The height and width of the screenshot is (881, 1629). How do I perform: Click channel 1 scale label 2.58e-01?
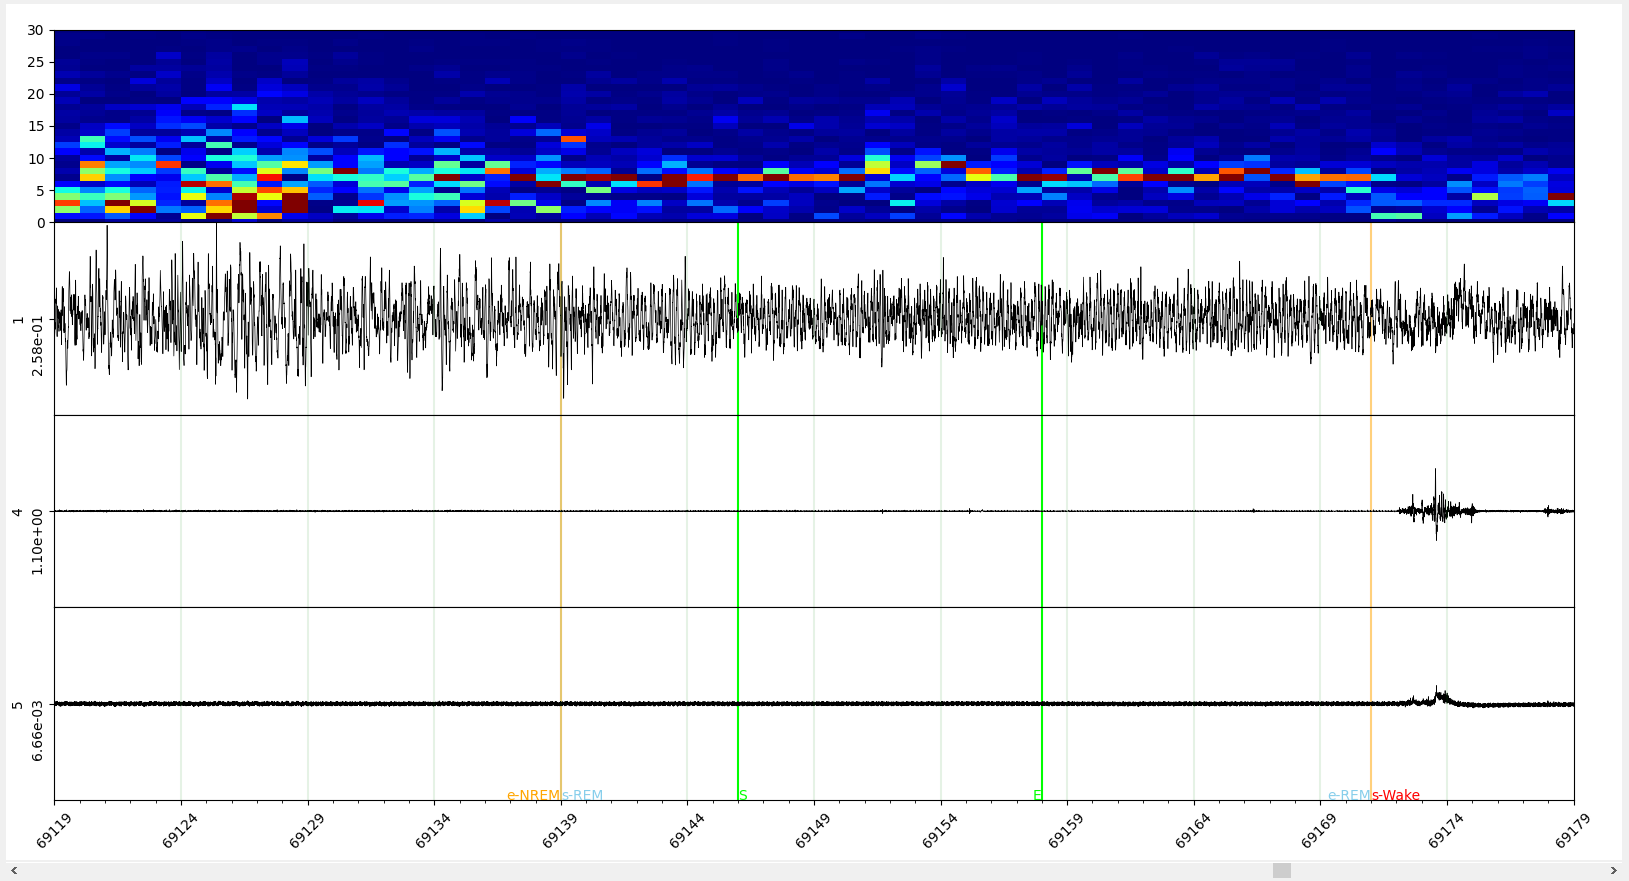tap(38, 346)
